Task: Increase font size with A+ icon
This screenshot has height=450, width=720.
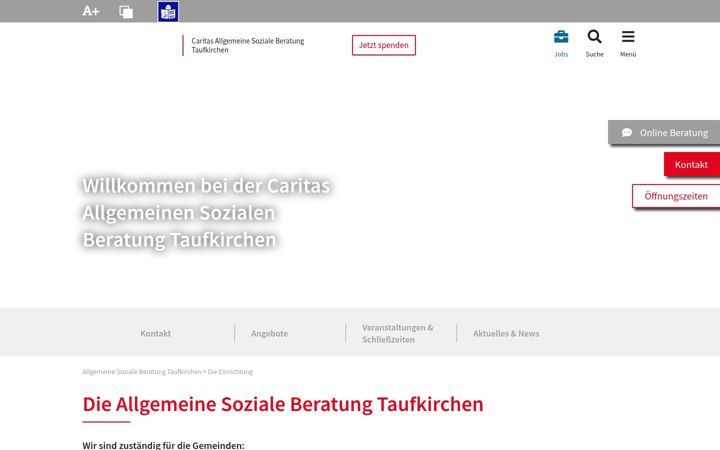Action: point(90,11)
